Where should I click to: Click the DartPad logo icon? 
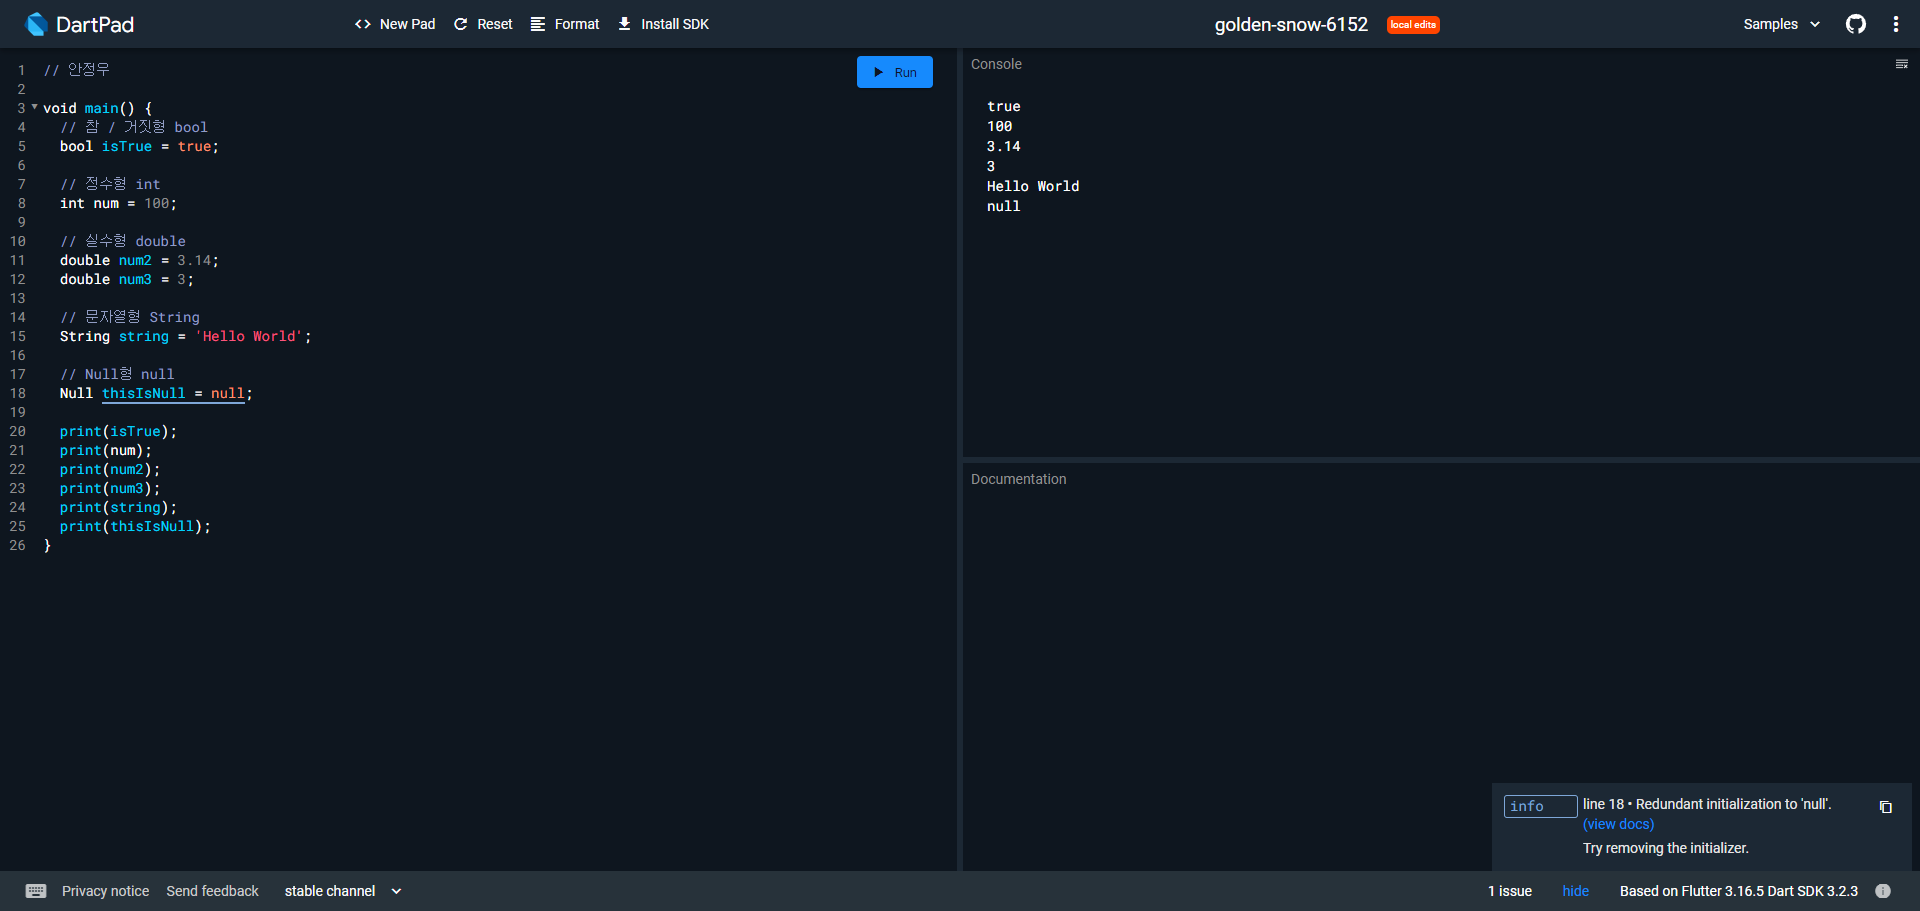pyautogui.click(x=36, y=24)
